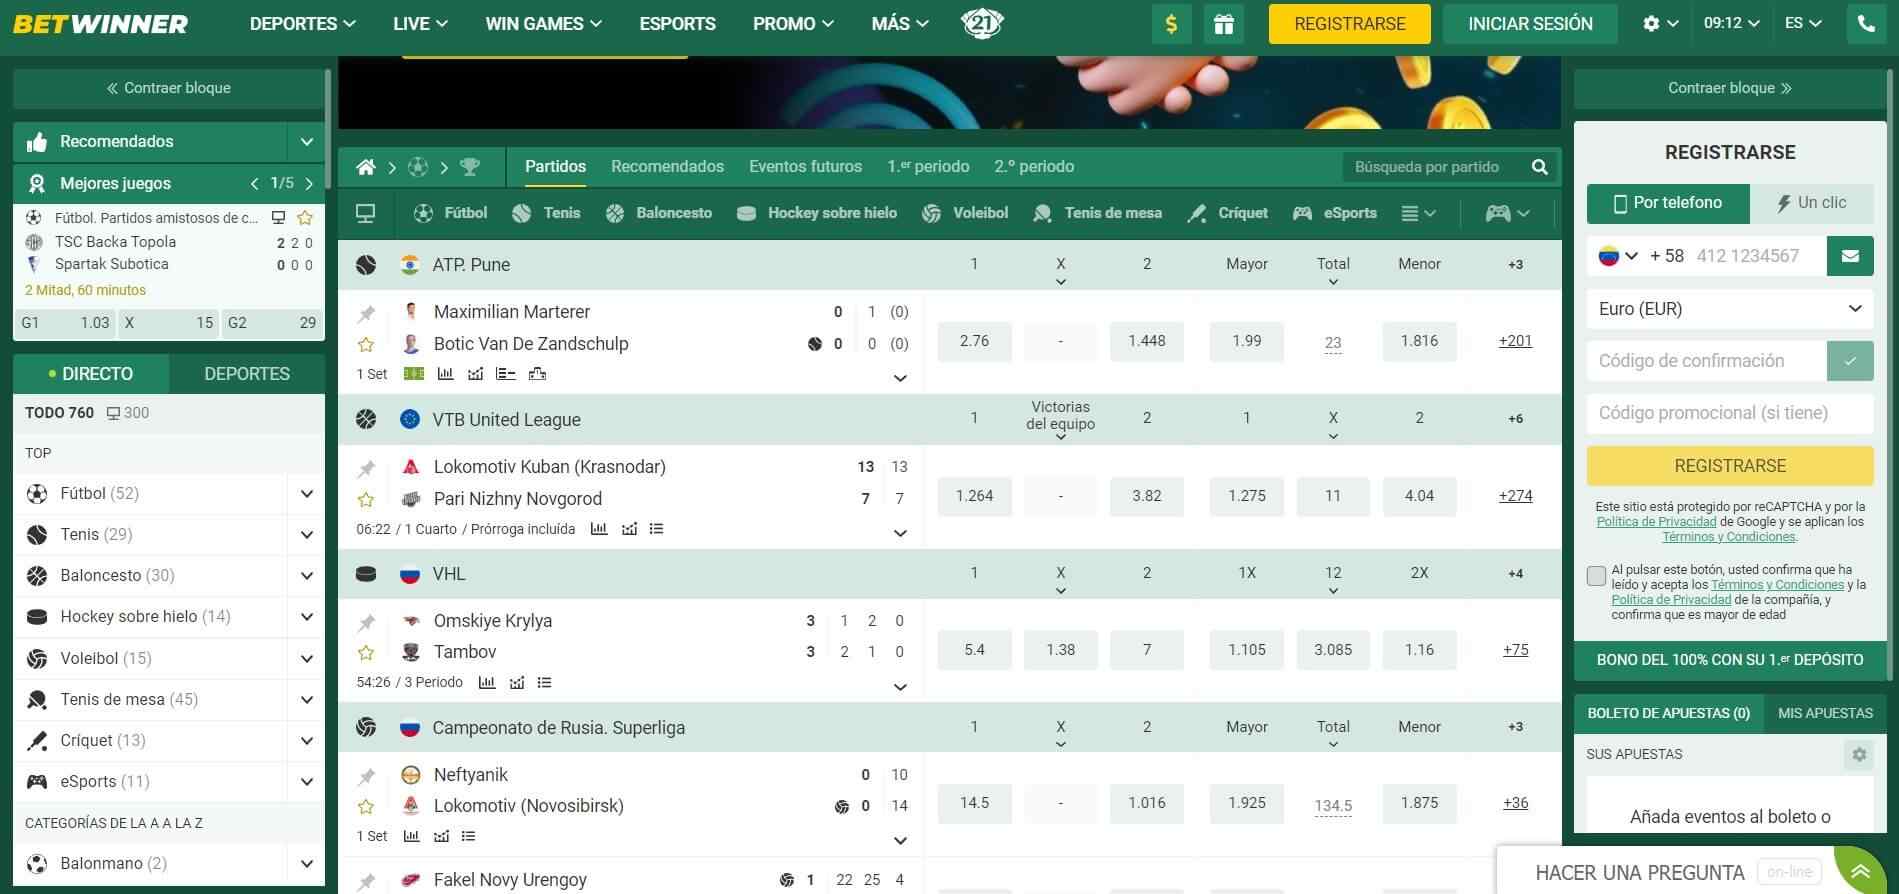Open the gift bonus icon
Image resolution: width=1899 pixels, height=894 pixels.
1224,24
